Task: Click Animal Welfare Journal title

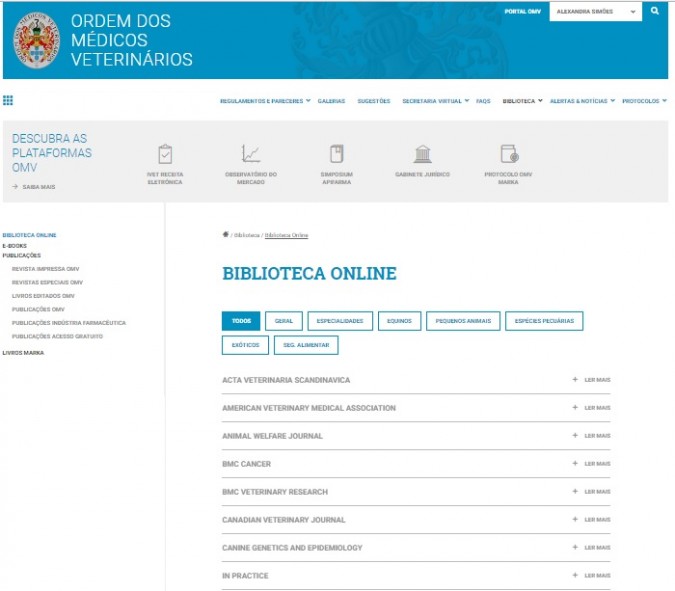Action: pos(272,436)
